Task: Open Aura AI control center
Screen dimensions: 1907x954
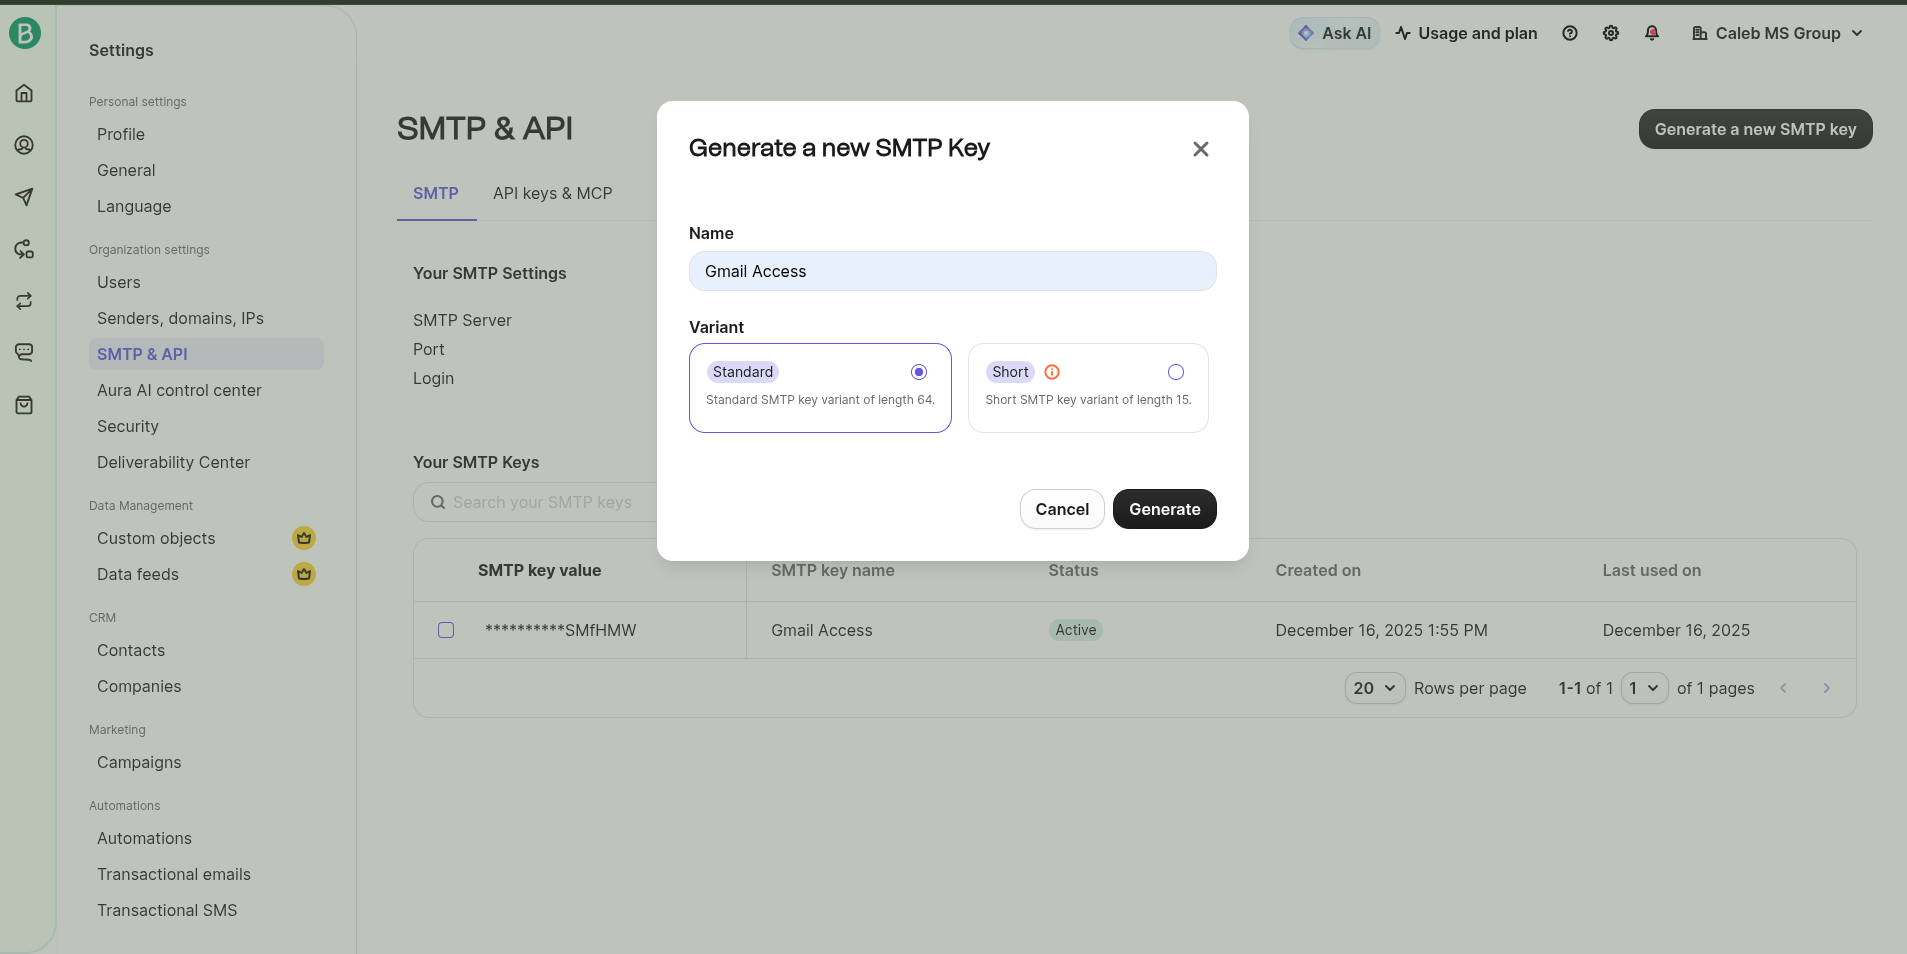Action: pyautogui.click(x=179, y=390)
